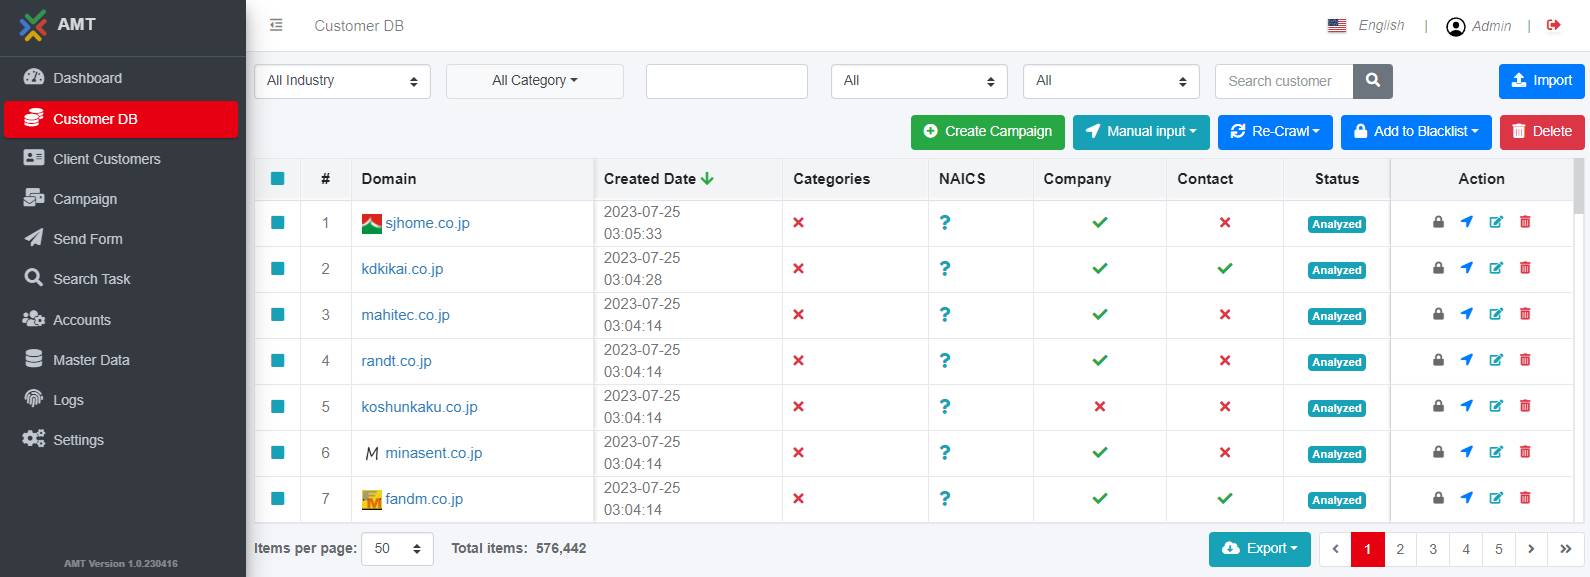Click edit icon for mahitec.co.jp row
Viewport: 1590px width, 577px height.
click(1496, 314)
